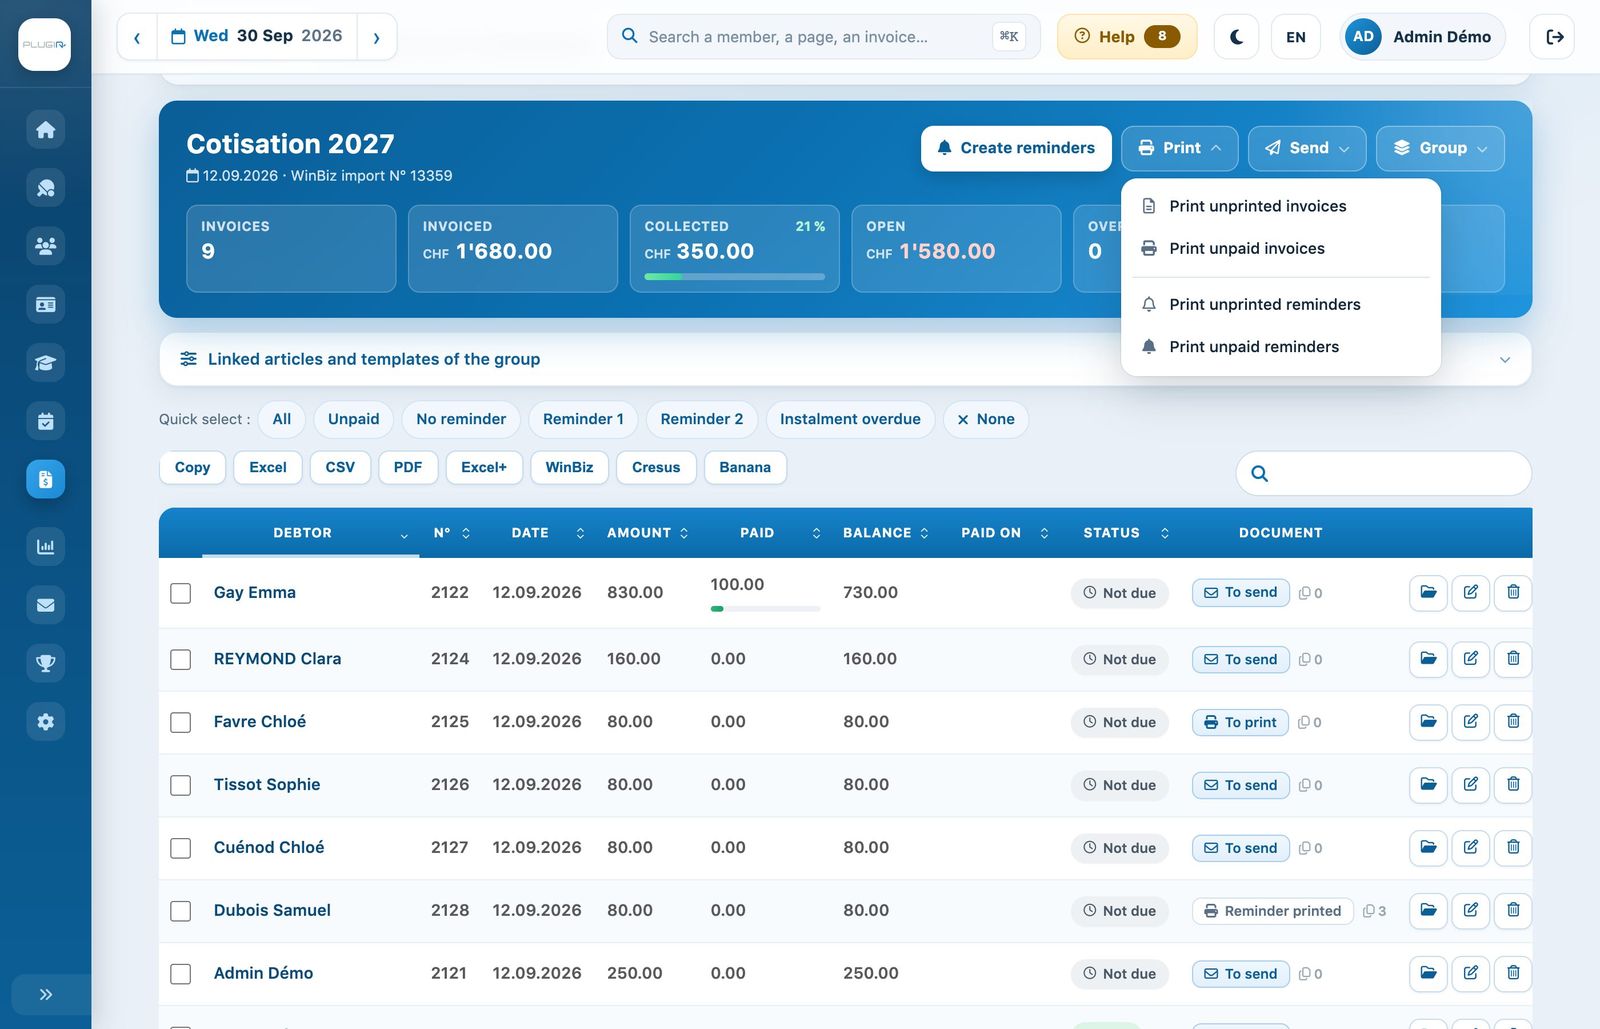Toggle dark mode moon button

coord(1236,37)
